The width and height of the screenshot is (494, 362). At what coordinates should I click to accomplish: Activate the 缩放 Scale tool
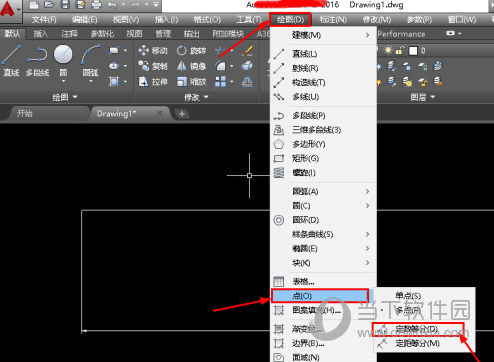coord(191,81)
